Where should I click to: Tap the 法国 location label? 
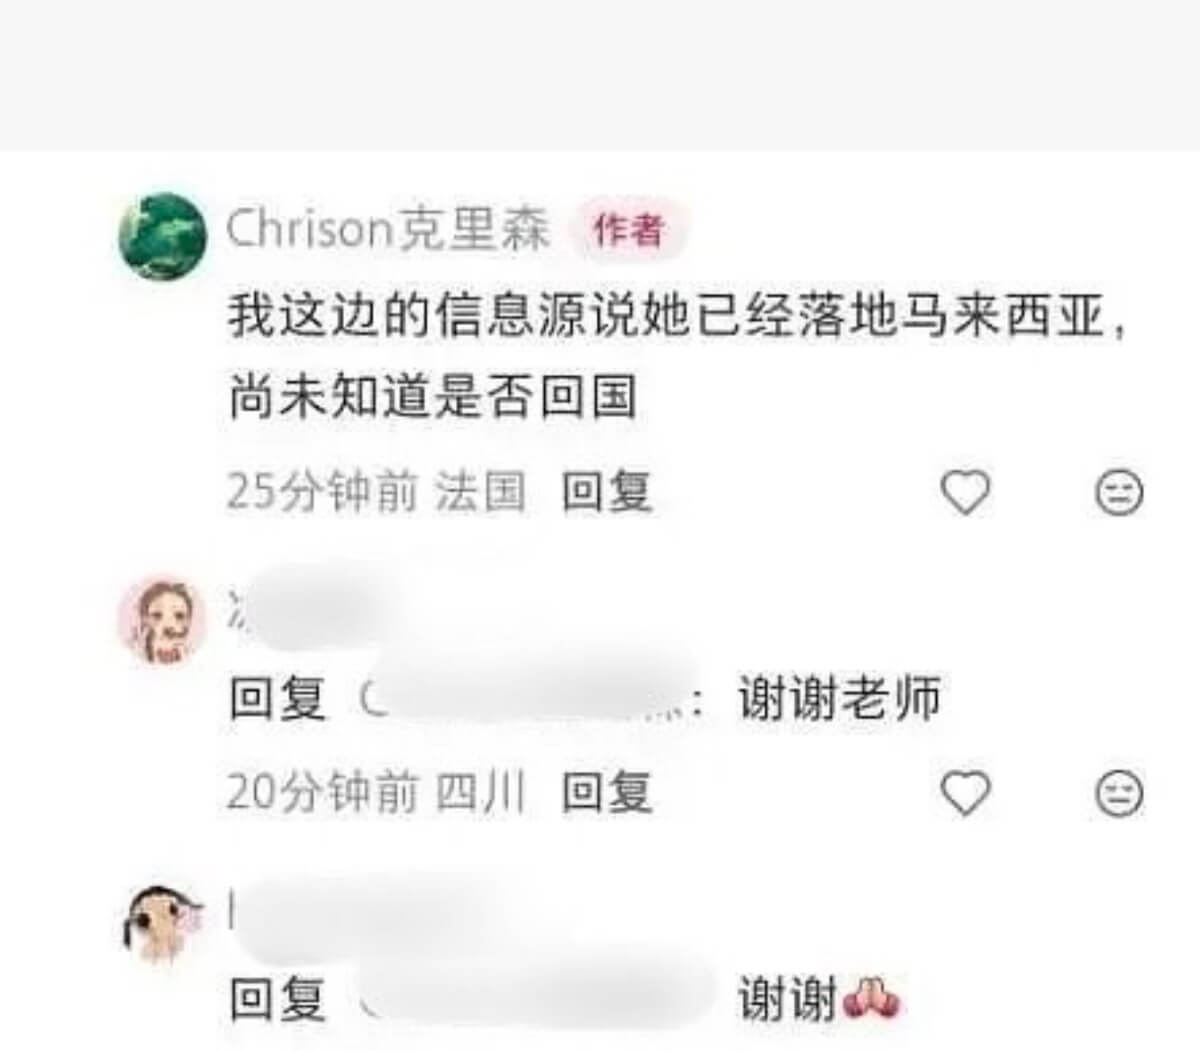(481, 492)
